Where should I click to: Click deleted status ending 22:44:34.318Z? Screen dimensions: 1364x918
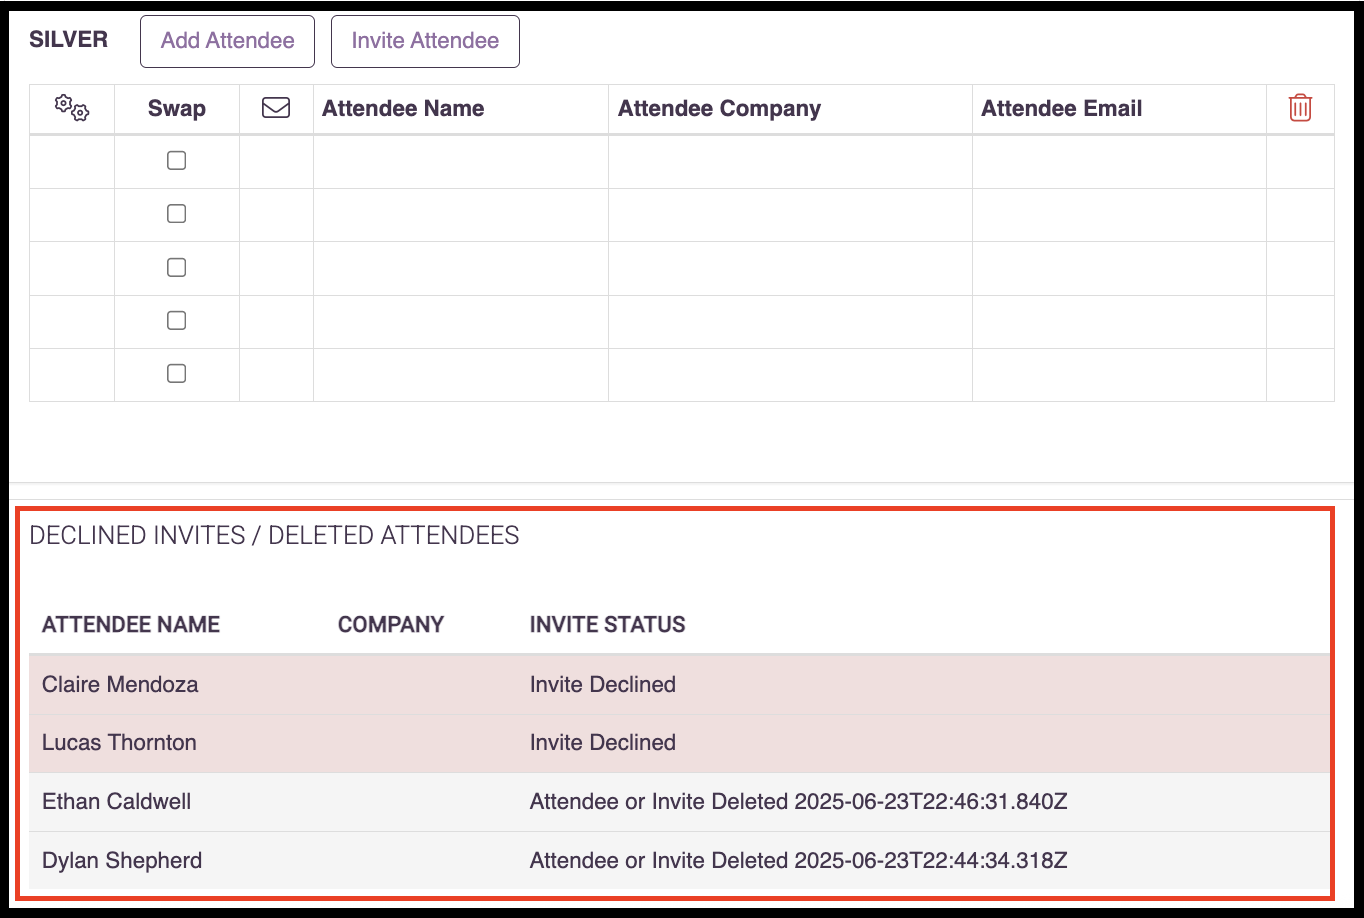coord(799,861)
